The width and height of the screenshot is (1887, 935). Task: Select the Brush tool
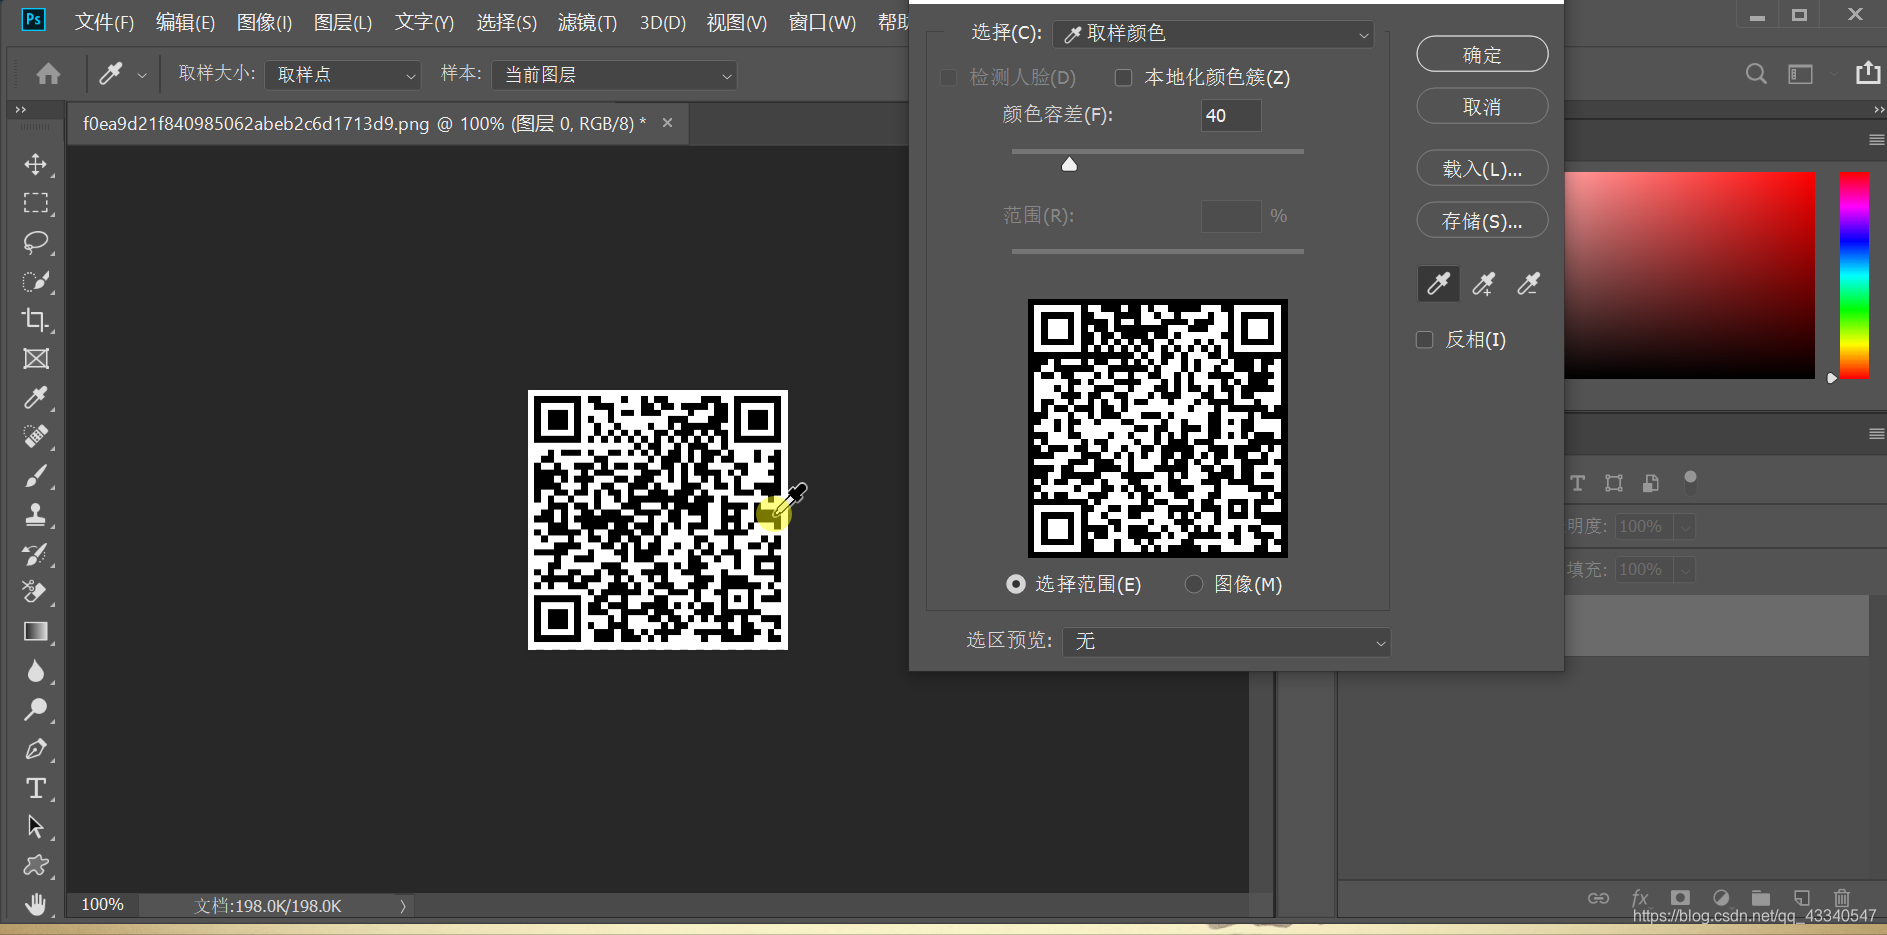(36, 476)
